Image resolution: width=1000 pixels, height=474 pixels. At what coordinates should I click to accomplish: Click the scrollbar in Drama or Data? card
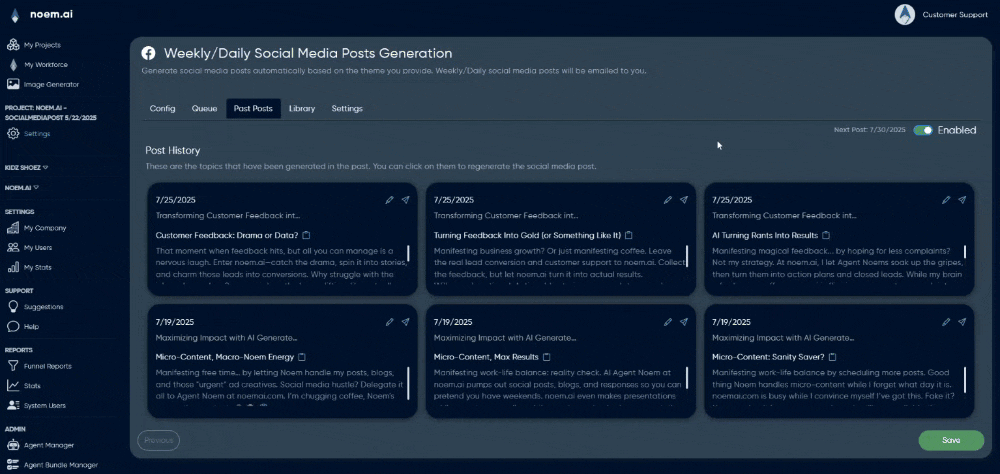[408, 254]
